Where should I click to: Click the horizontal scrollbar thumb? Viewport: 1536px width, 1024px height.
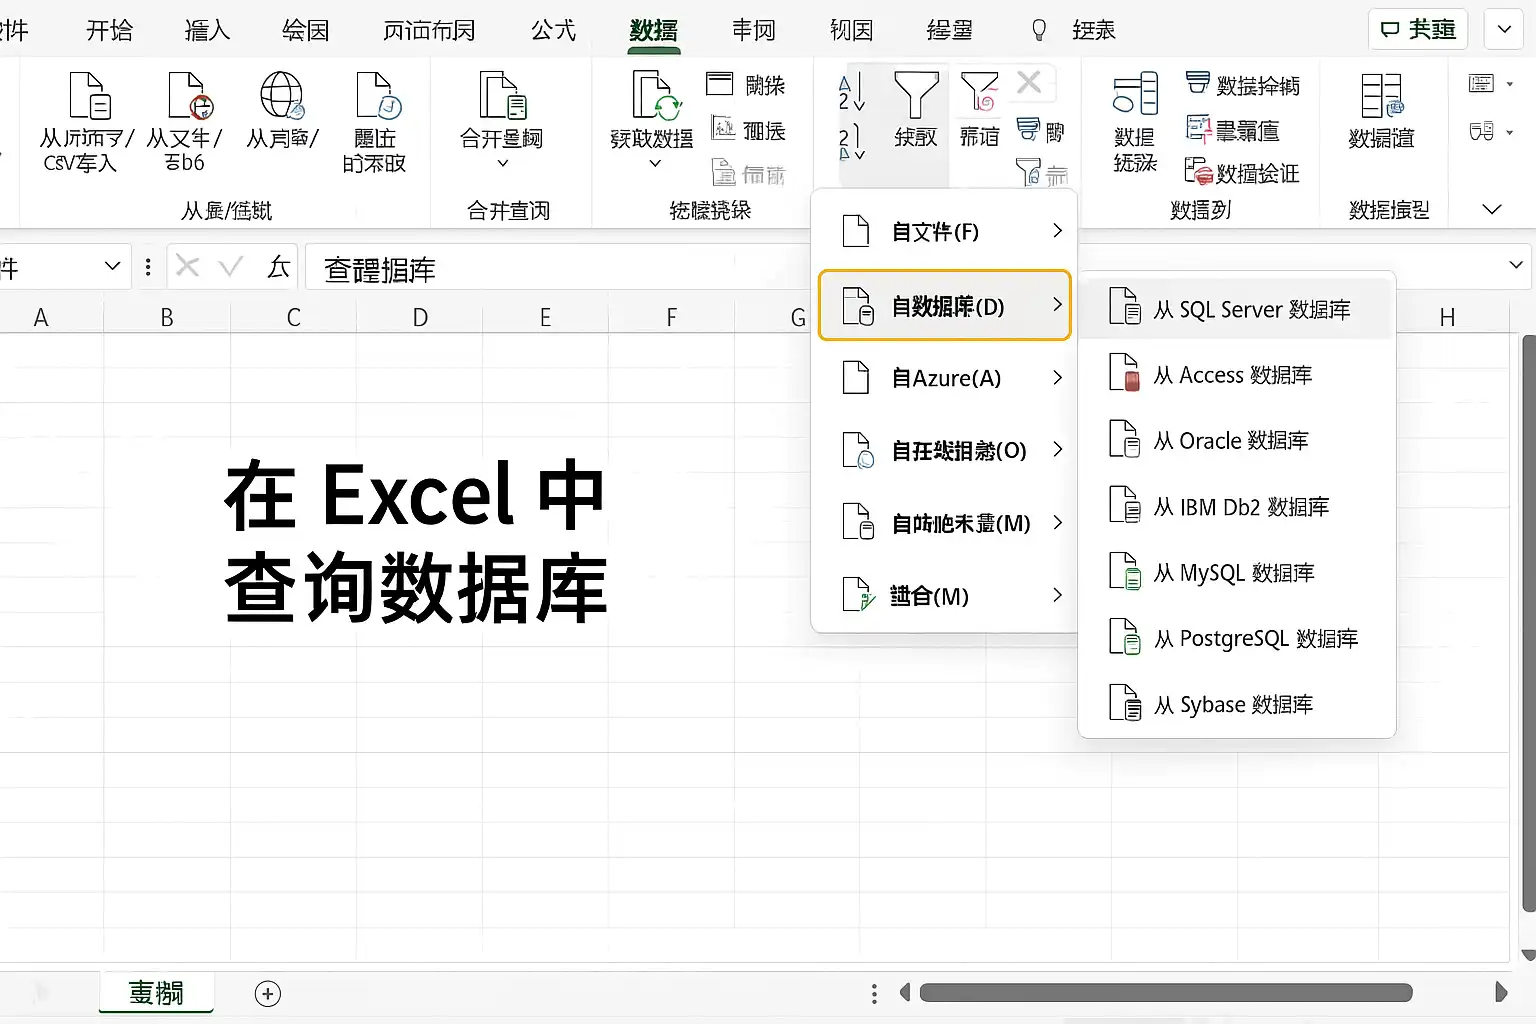(x=1166, y=993)
